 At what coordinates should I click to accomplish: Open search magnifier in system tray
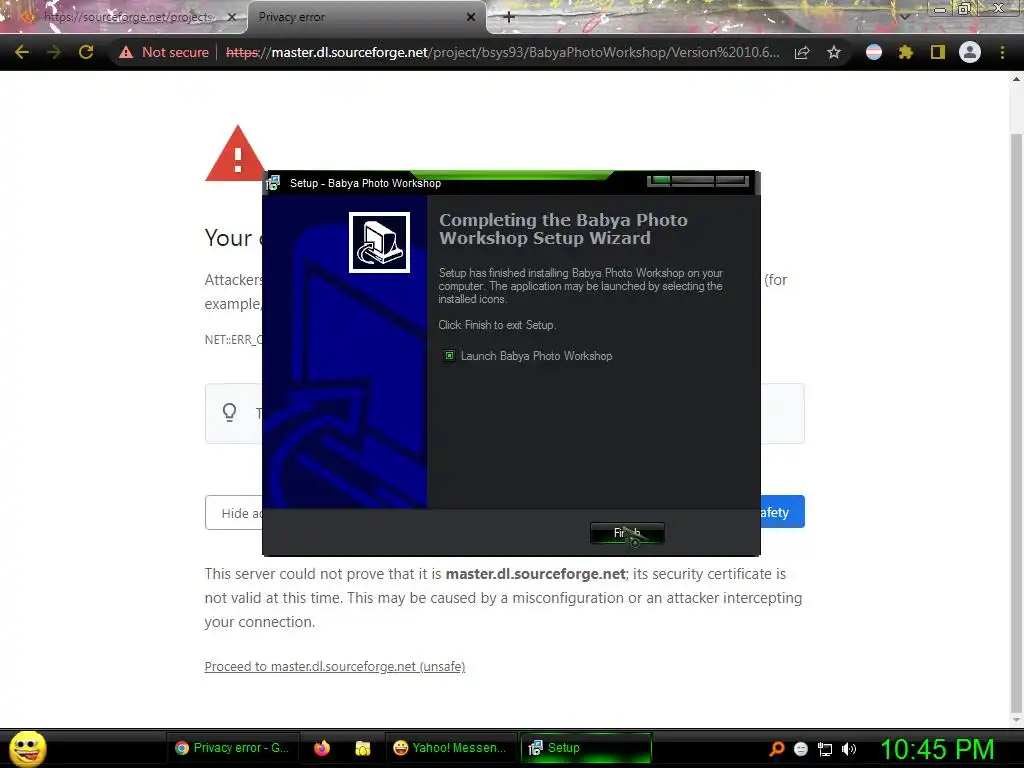pyautogui.click(x=776, y=749)
